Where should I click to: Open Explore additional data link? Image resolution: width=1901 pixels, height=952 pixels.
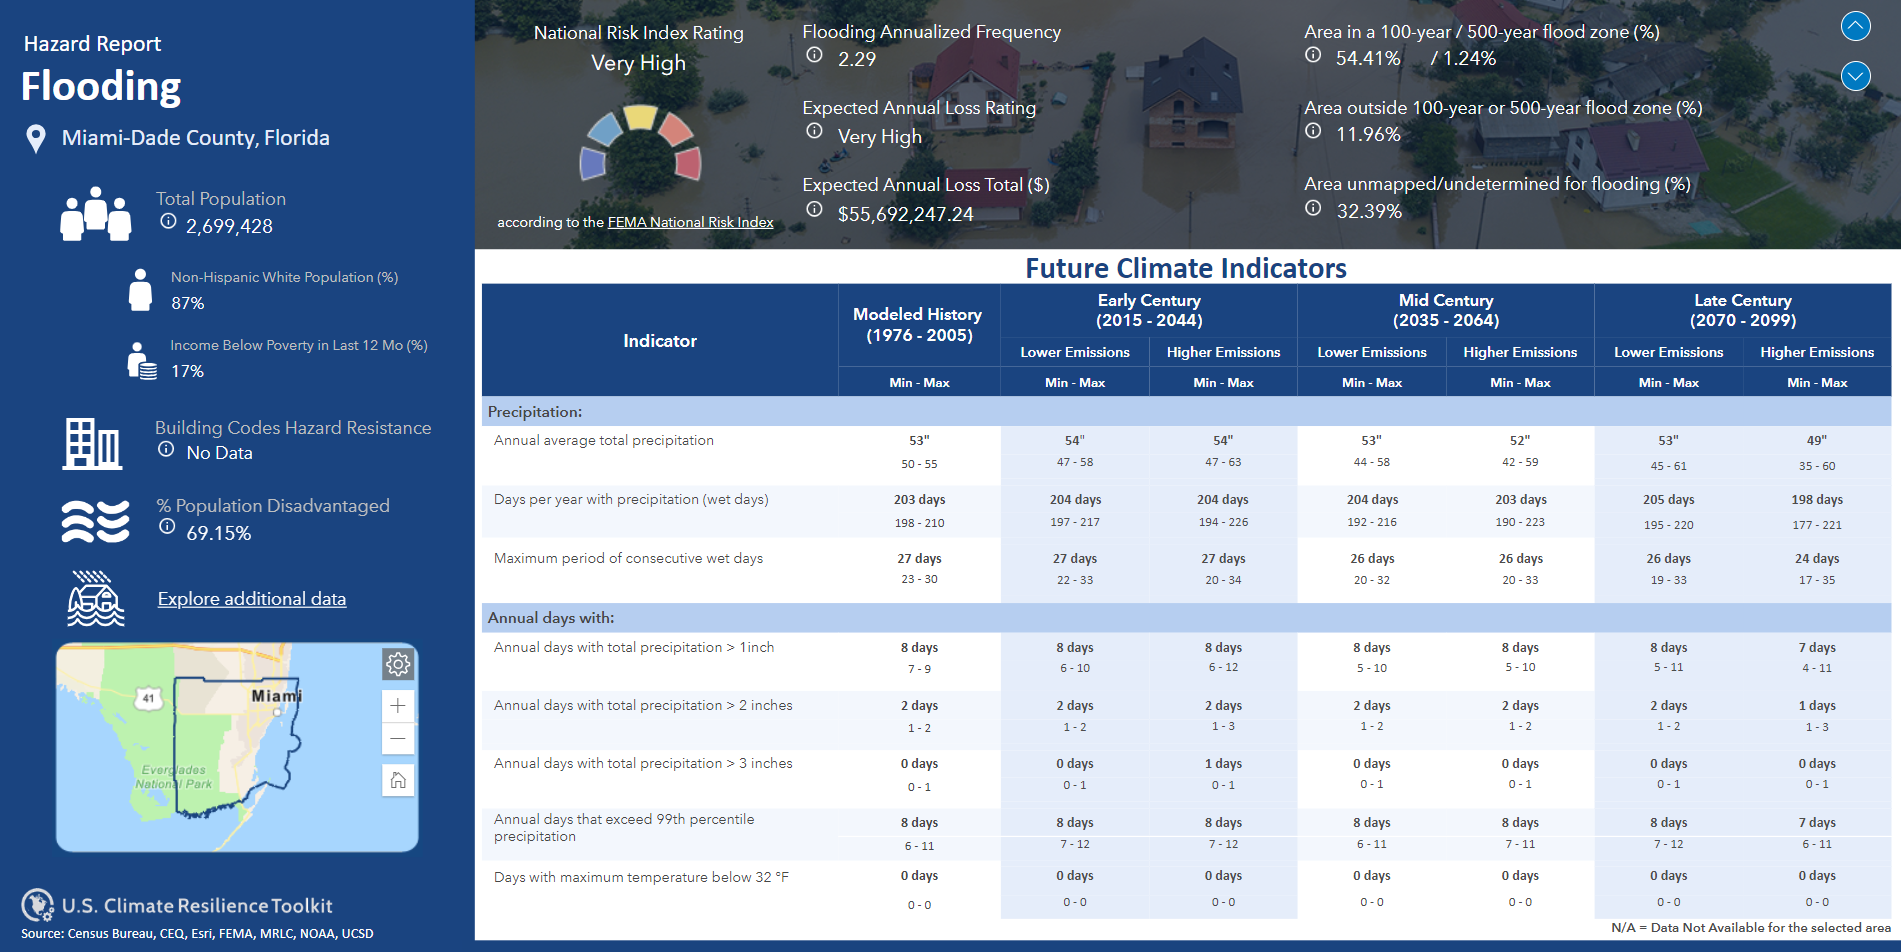252,599
